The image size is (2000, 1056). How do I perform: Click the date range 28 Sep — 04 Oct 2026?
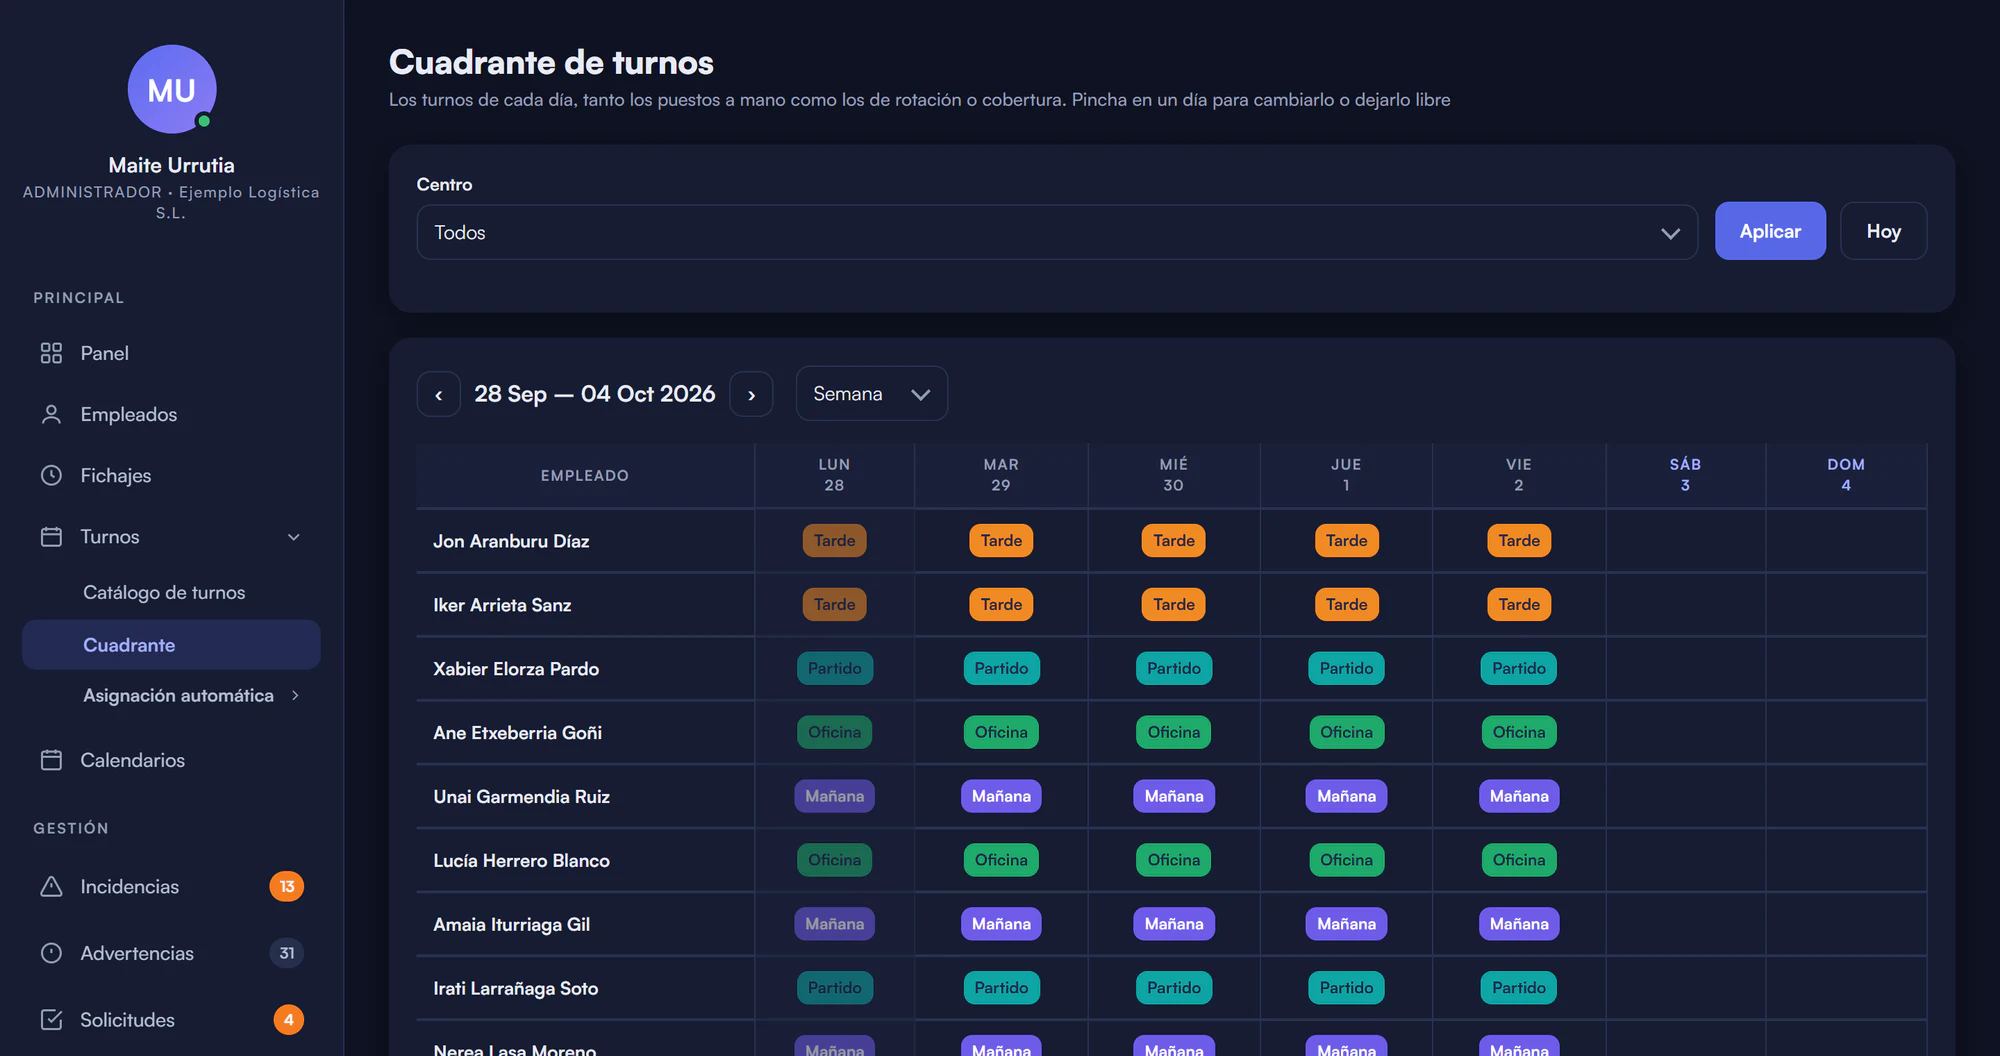(x=595, y=394)
